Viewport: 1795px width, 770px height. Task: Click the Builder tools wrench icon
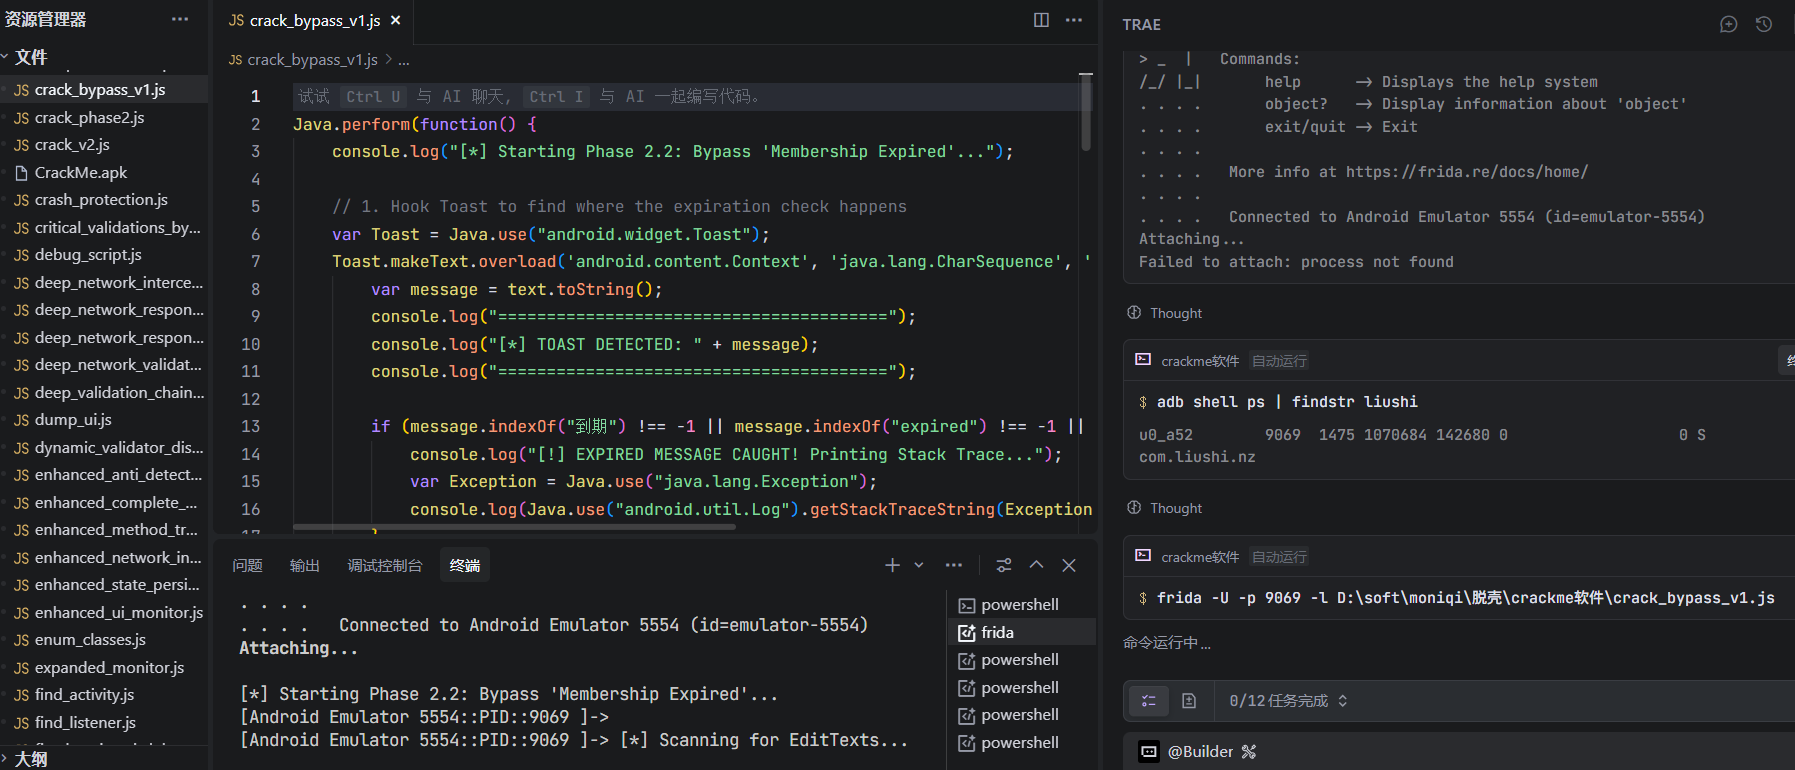[x=1249, y=752]
